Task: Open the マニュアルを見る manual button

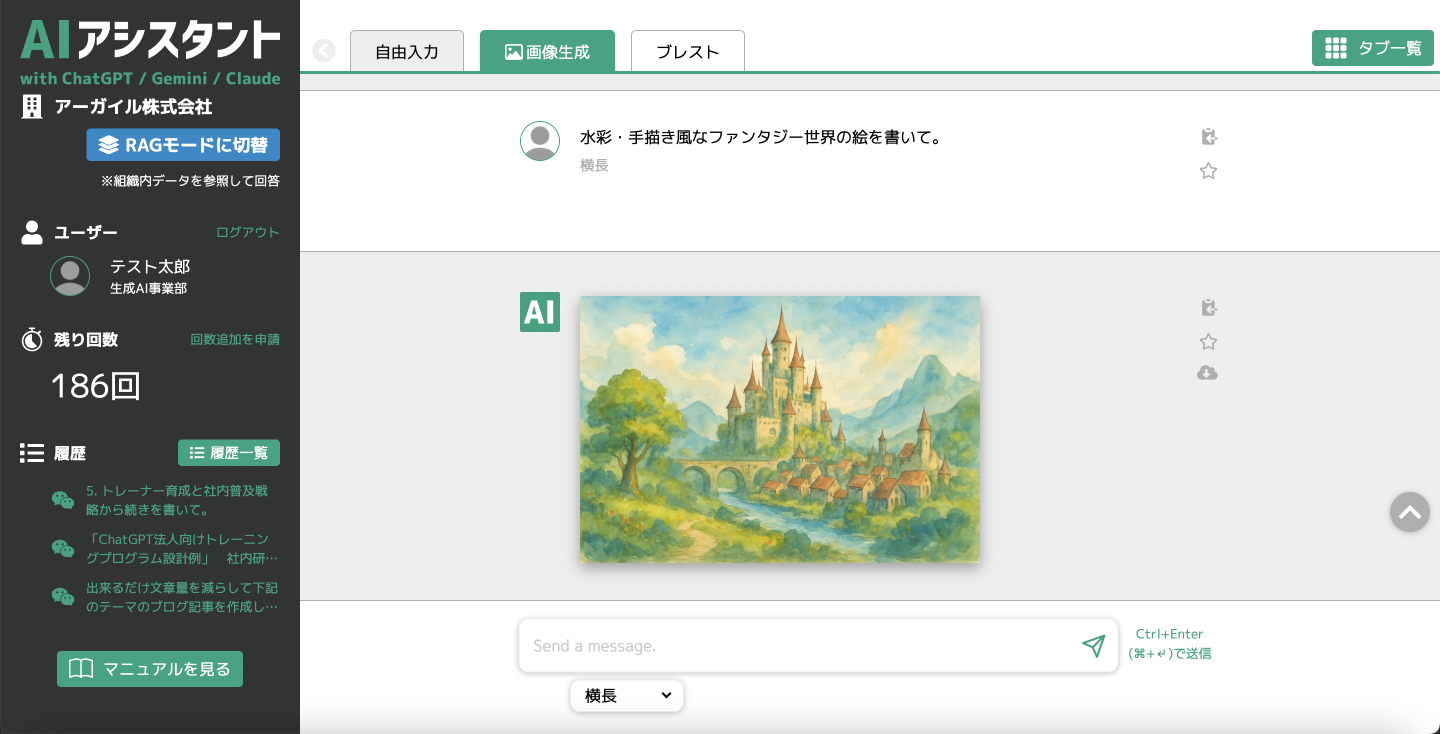Action: (x=150, y=669)
